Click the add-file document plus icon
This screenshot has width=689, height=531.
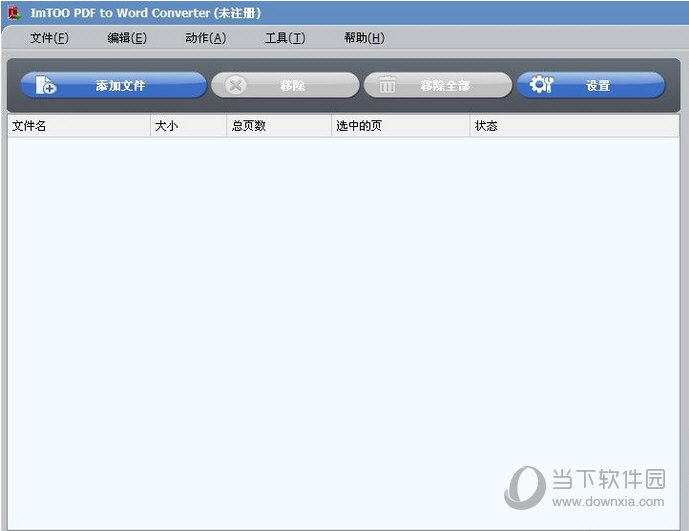point(45,85)
